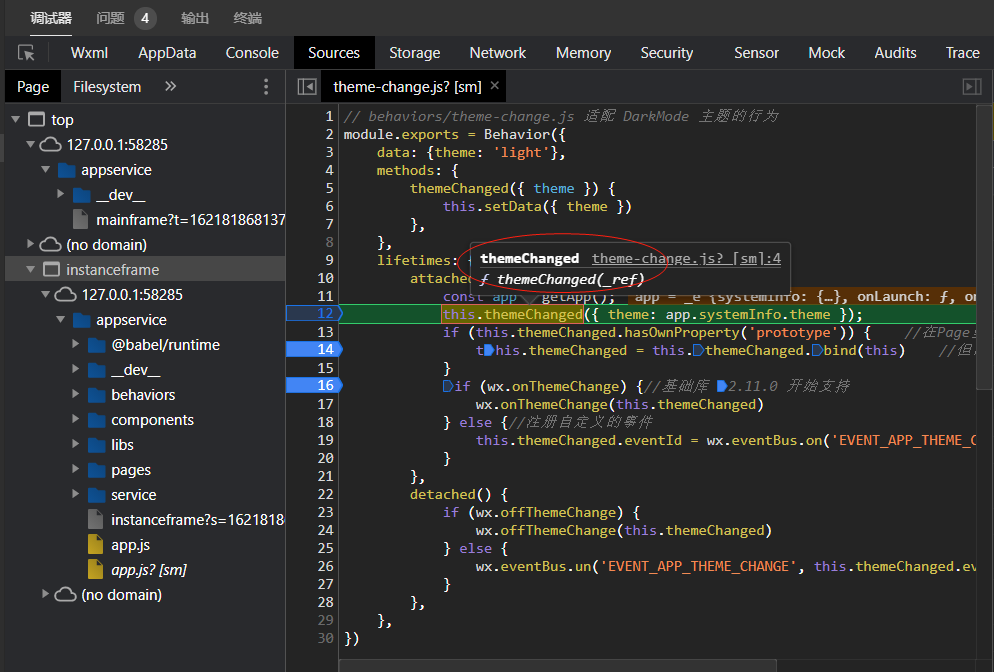Screen dimensions: 994x672
Task: Click the top frame icon
Action: 37,119
